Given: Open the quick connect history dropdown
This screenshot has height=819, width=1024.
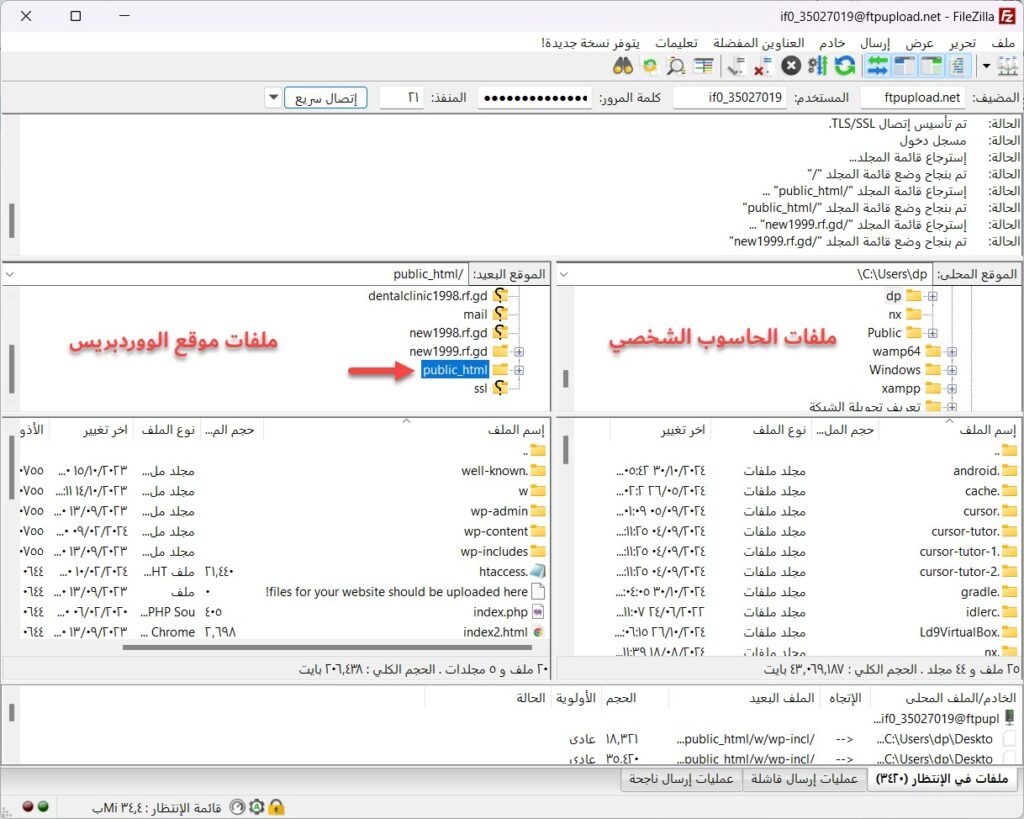Looking at the screenshot, I should [x=274, y=98].
